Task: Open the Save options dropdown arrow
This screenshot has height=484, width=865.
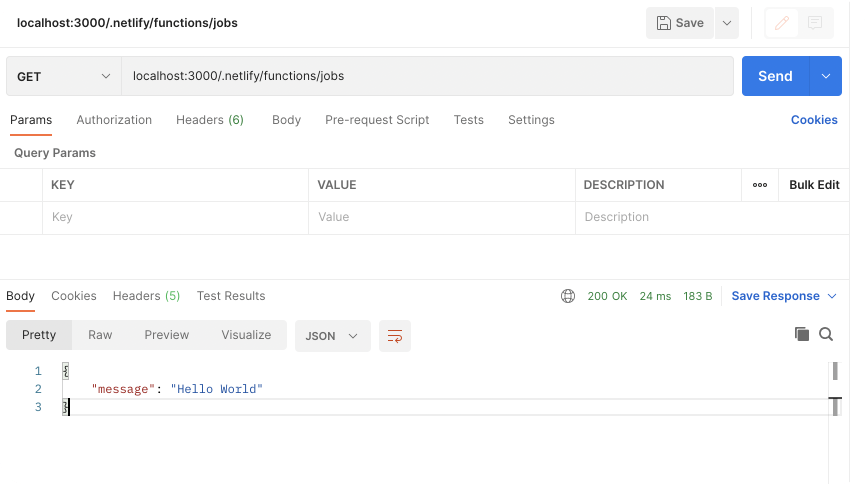Action: (x=727, y=23)
